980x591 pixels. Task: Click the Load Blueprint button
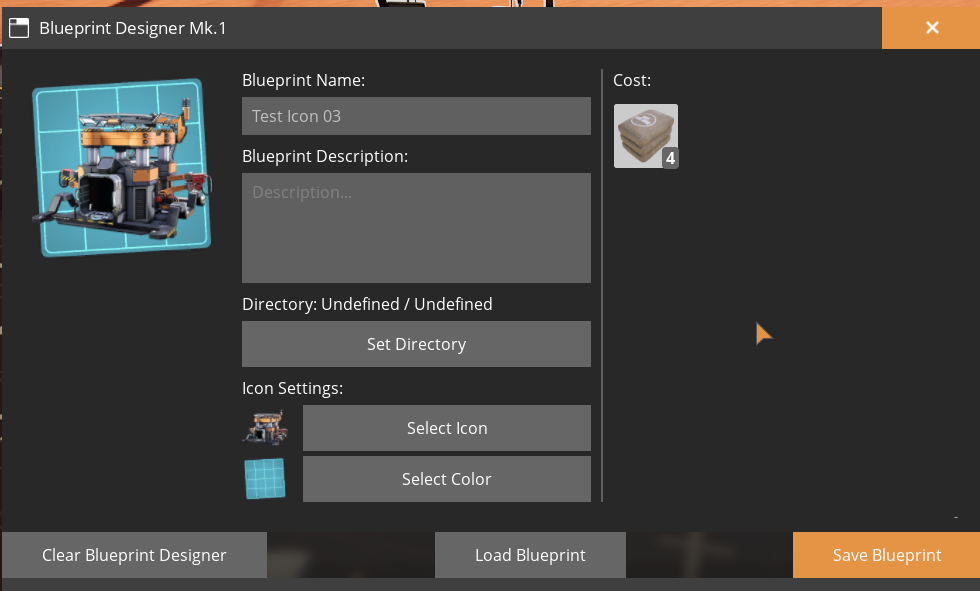530,555
